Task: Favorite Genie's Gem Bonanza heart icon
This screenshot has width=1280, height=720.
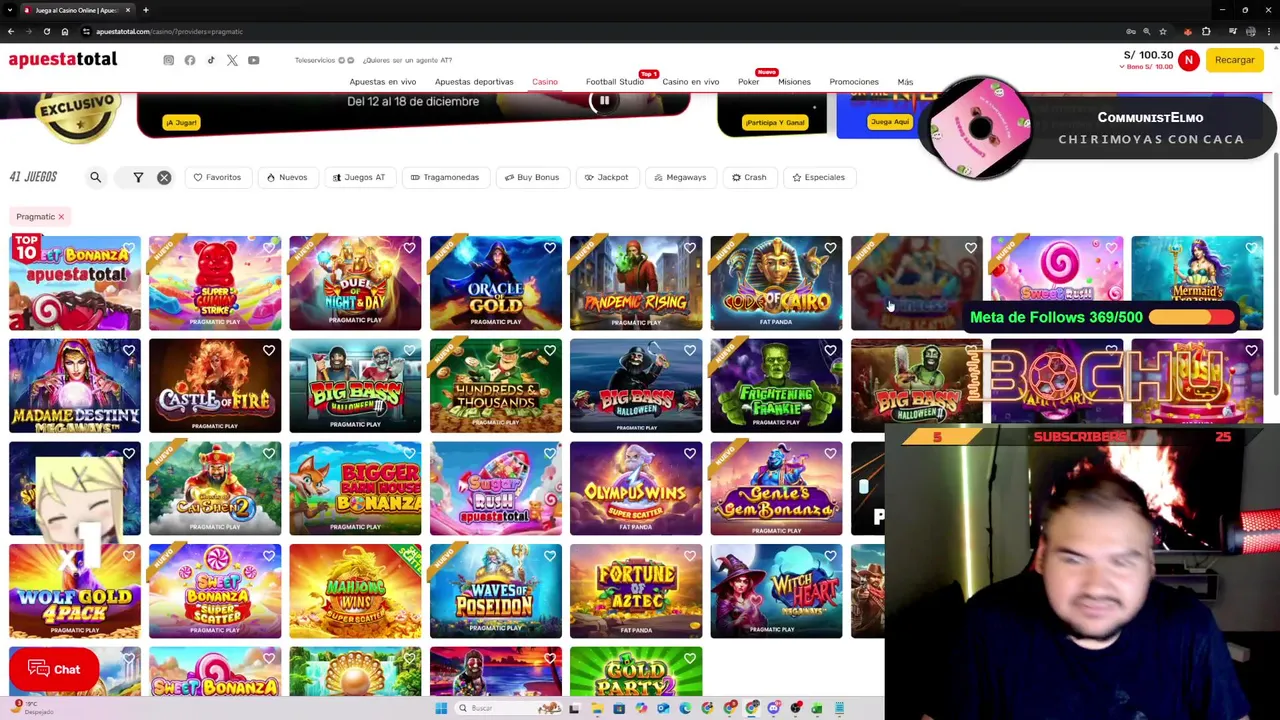Action: tap(830, 454)
